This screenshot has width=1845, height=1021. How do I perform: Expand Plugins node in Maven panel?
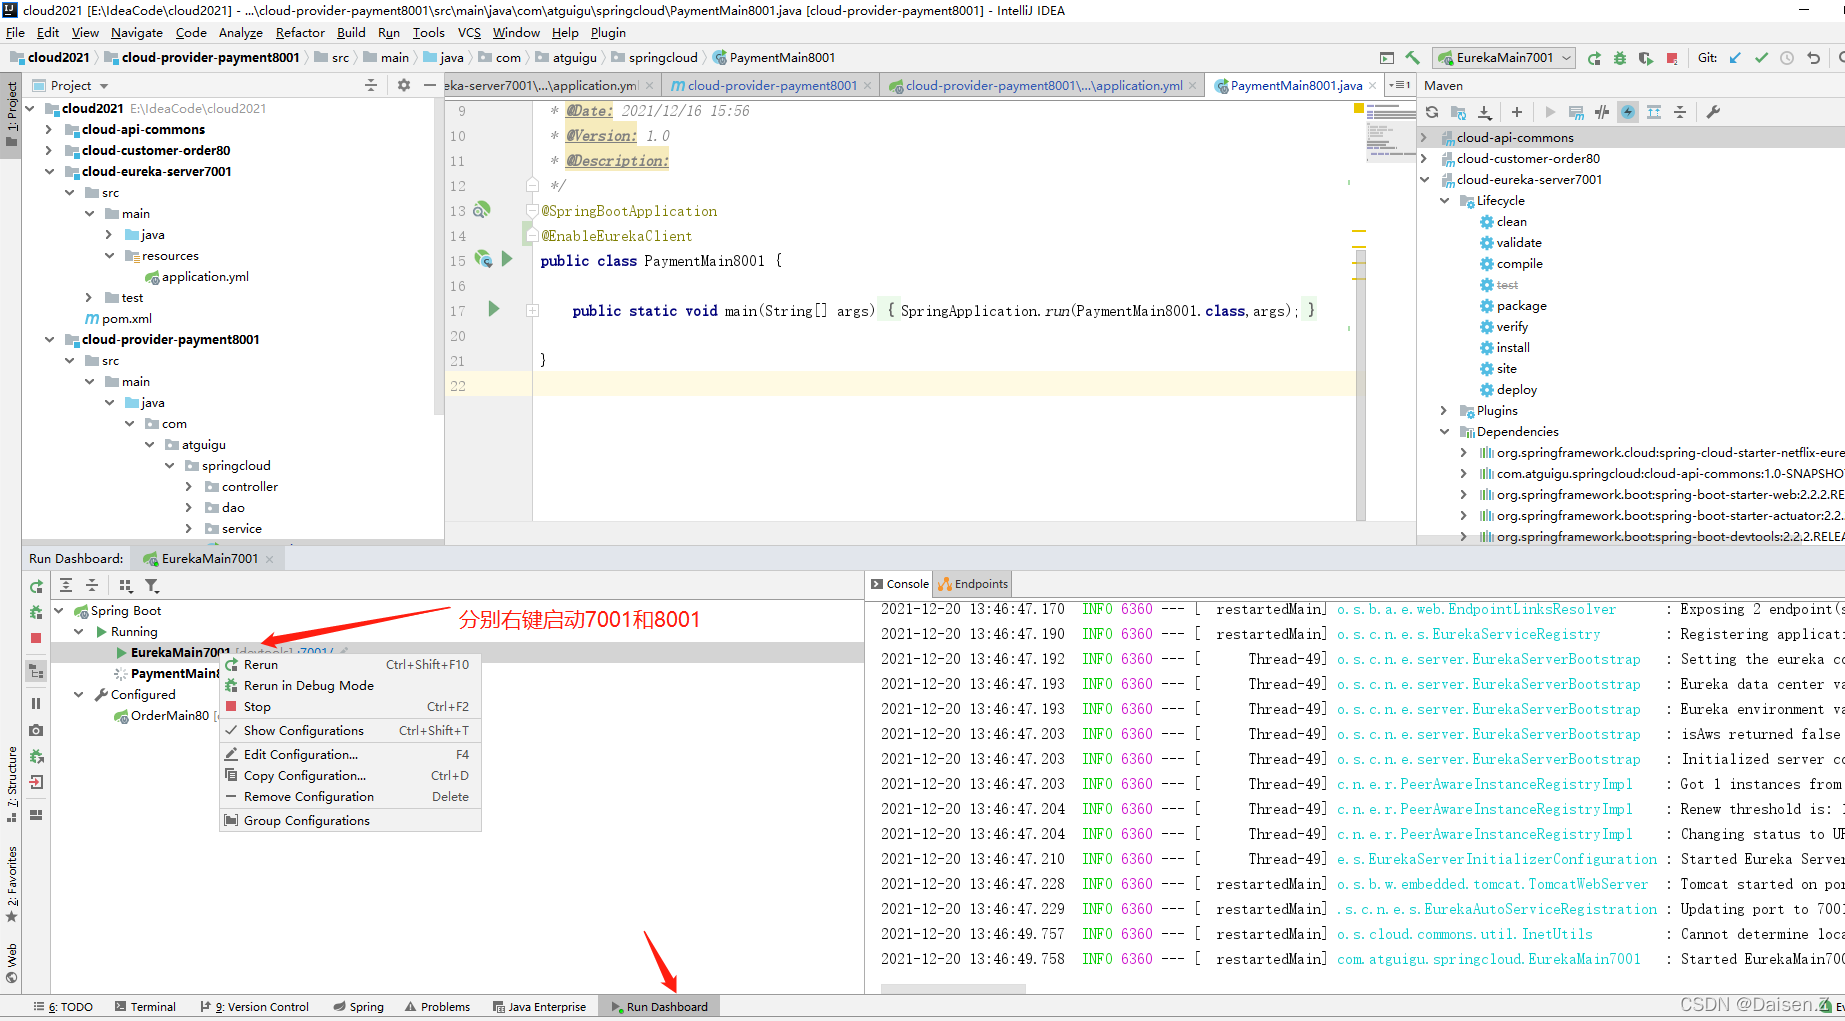[x=1444, y=411]
